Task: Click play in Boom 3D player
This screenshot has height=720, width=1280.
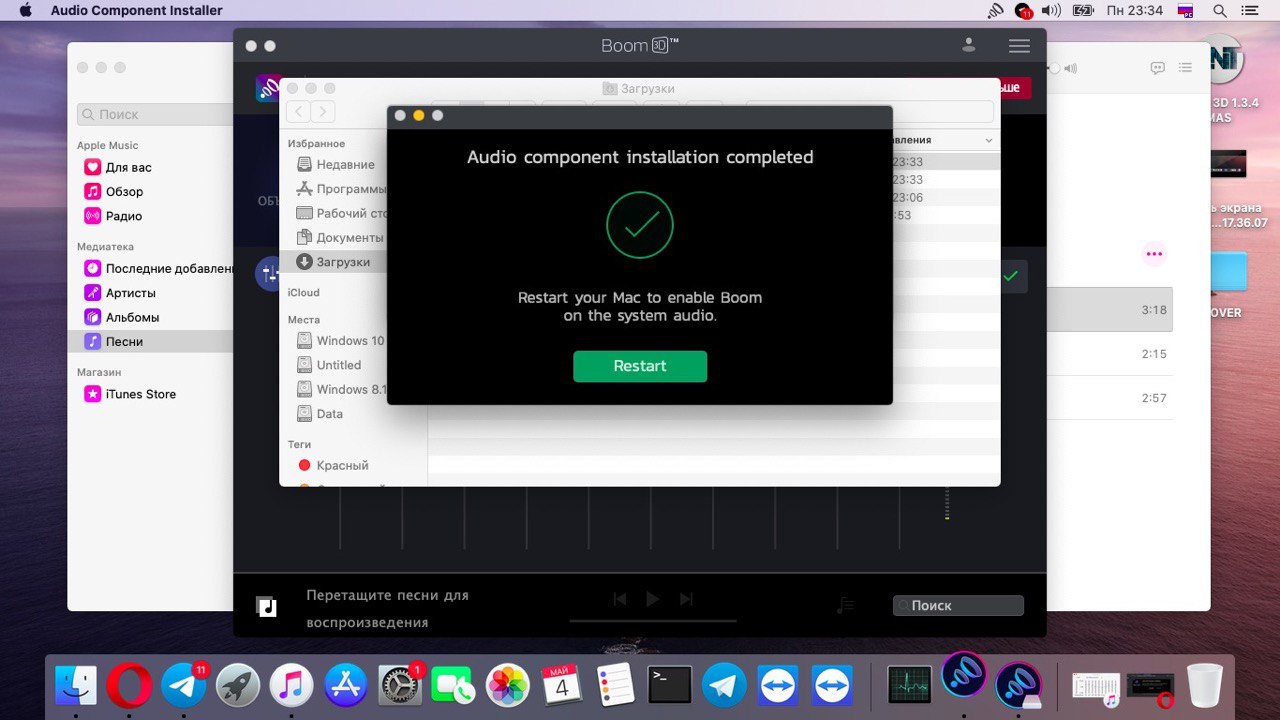Action: [x=652, y=599]
